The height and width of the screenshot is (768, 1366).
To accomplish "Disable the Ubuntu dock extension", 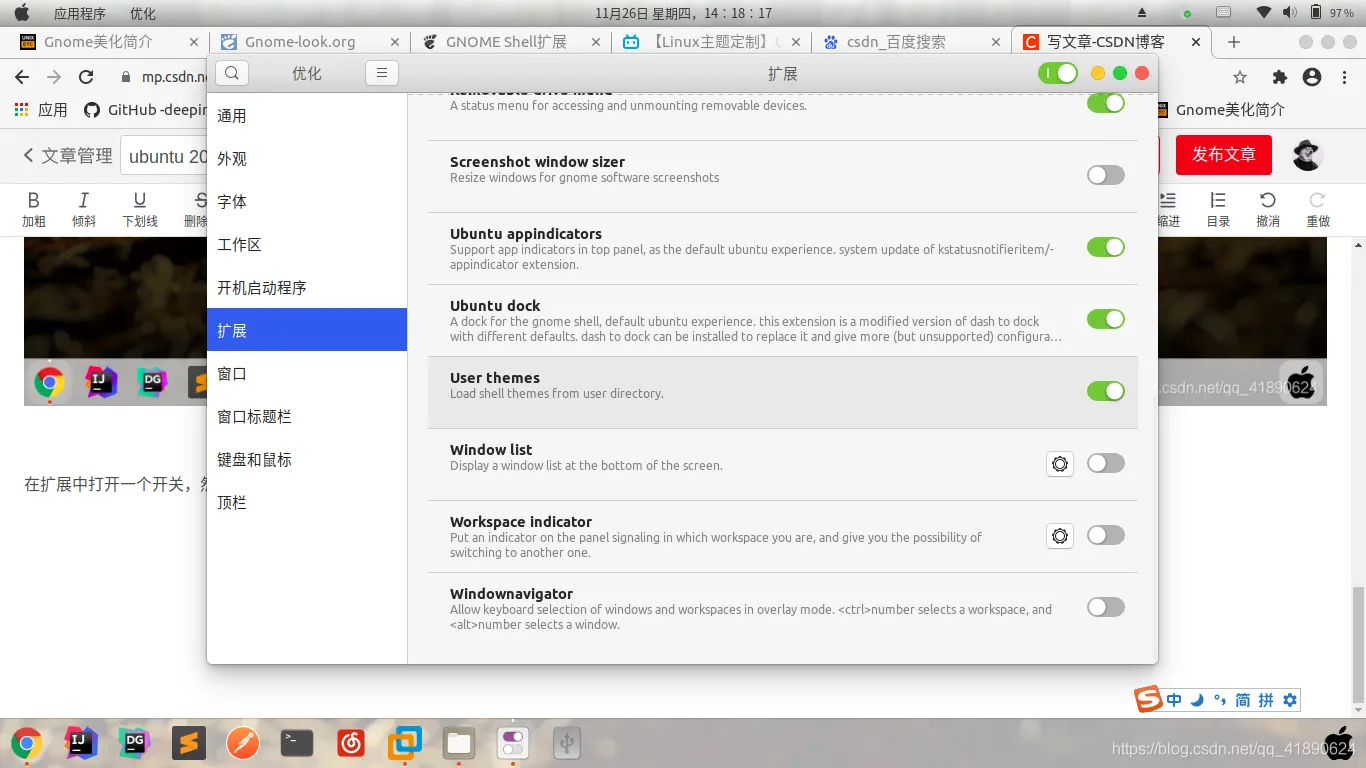I will [x=1106, y=319].
